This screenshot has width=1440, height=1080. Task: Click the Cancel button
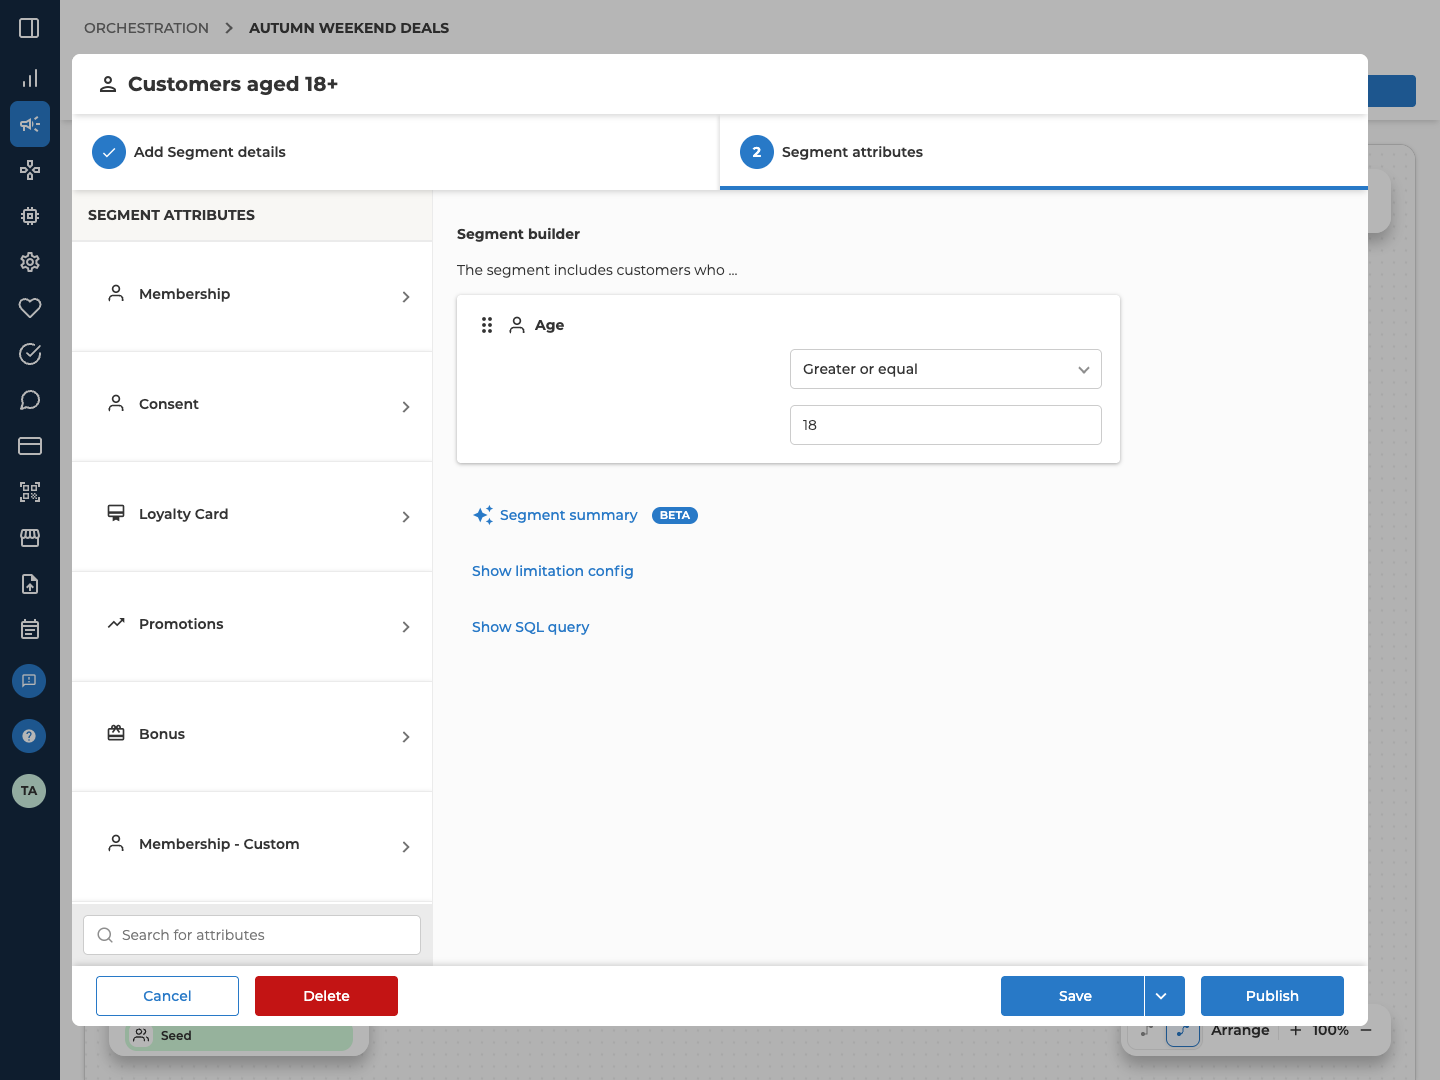pyautogui.click(x=167, y=996)
